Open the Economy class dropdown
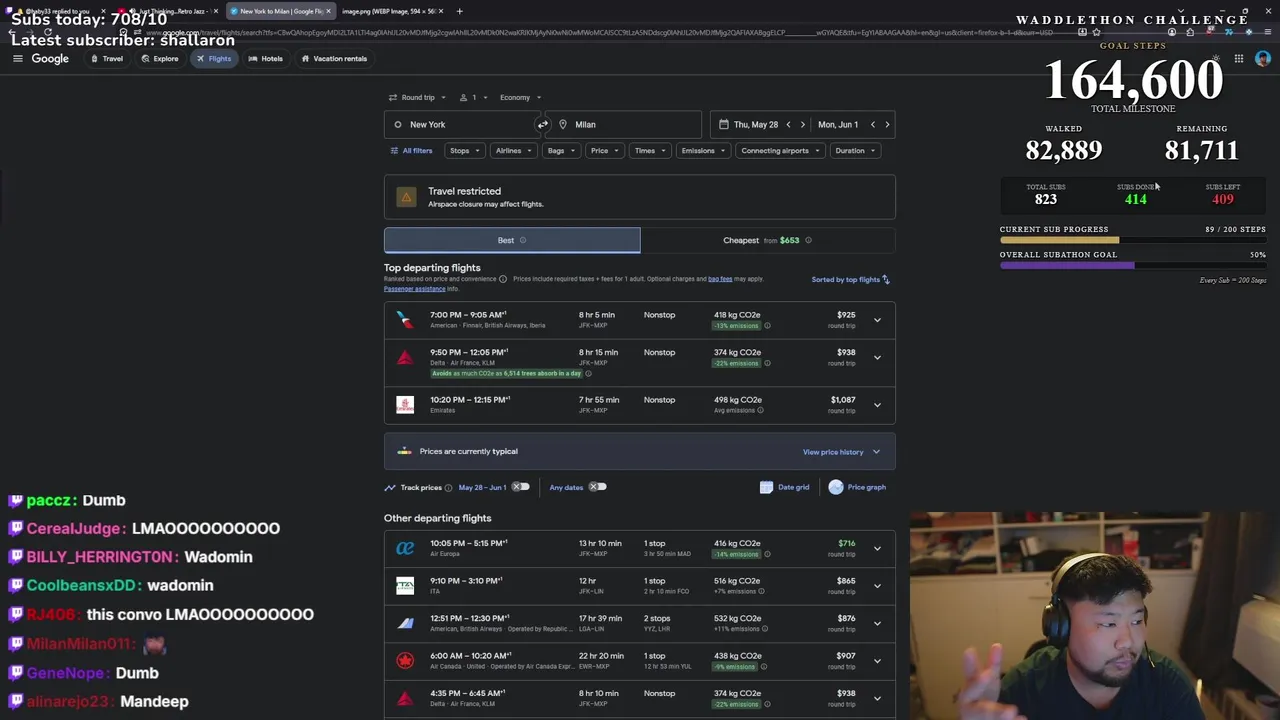This screenshot has height=720, width=1280. [520, 97]
